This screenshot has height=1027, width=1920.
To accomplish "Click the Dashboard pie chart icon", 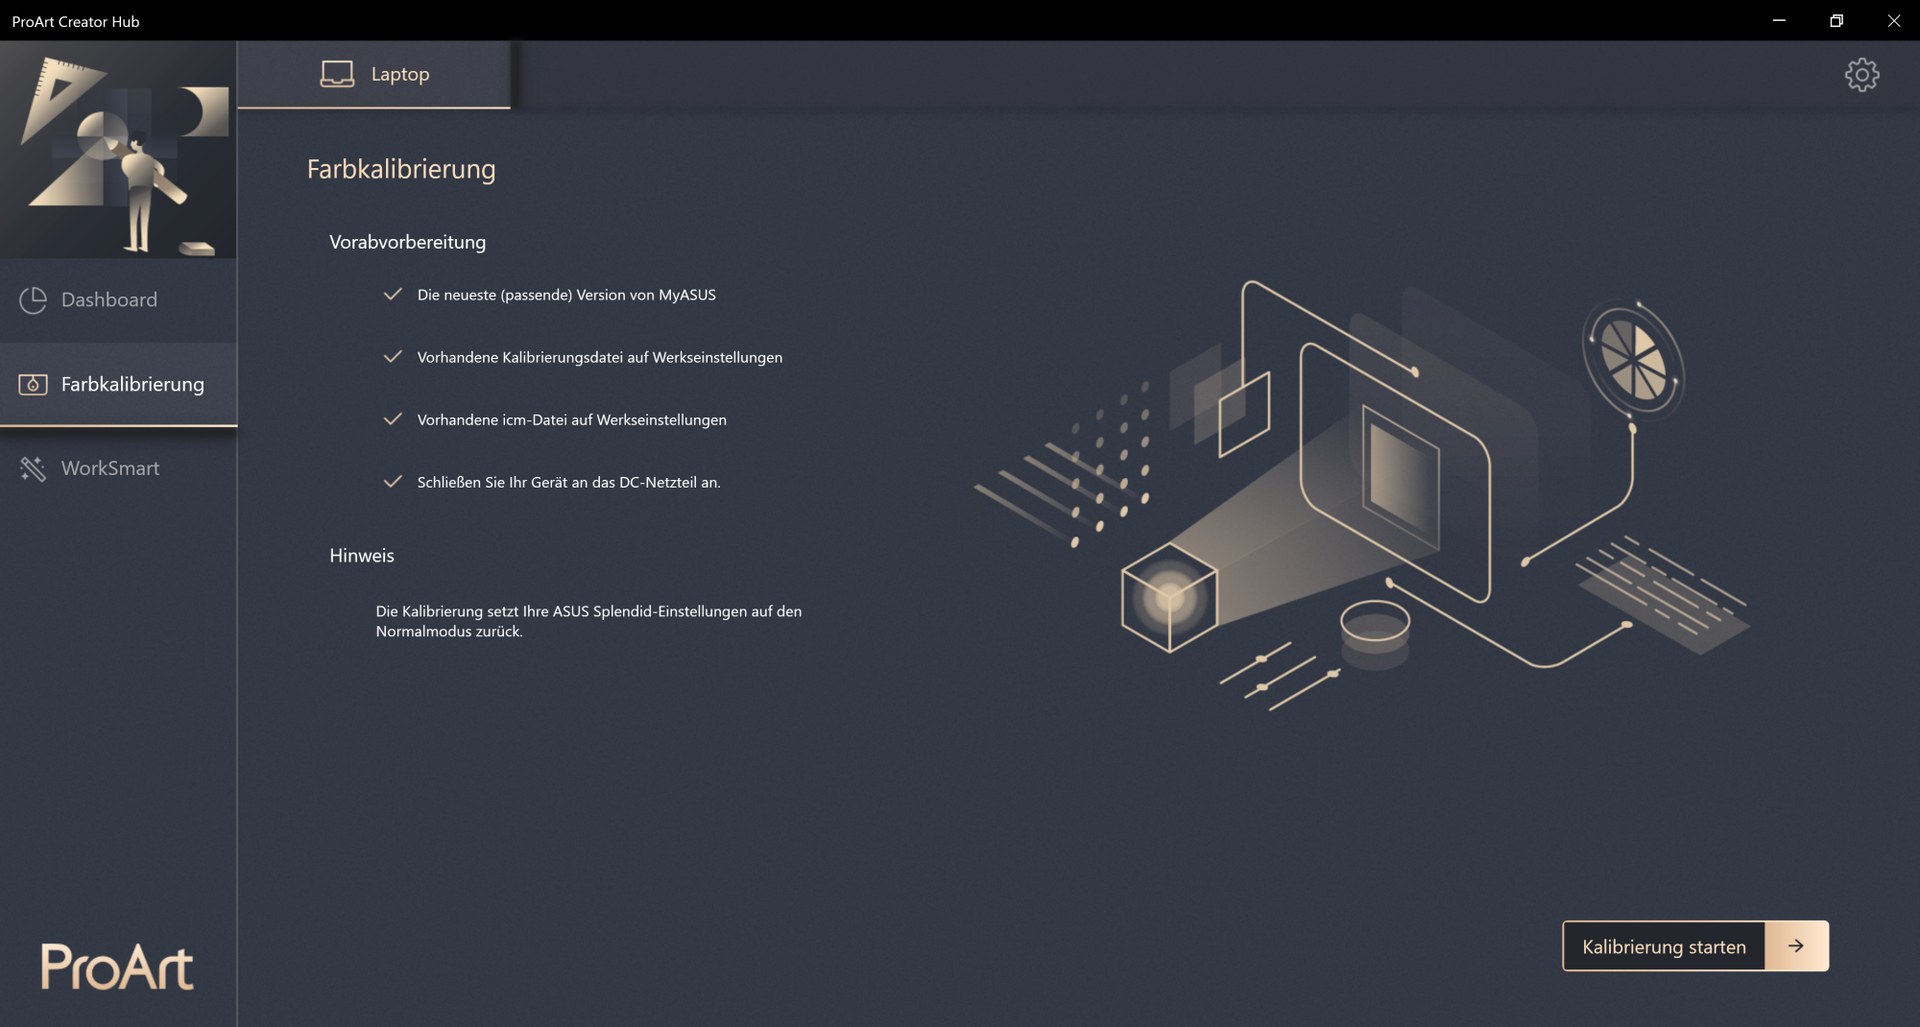I will click(x=33, y=300).
